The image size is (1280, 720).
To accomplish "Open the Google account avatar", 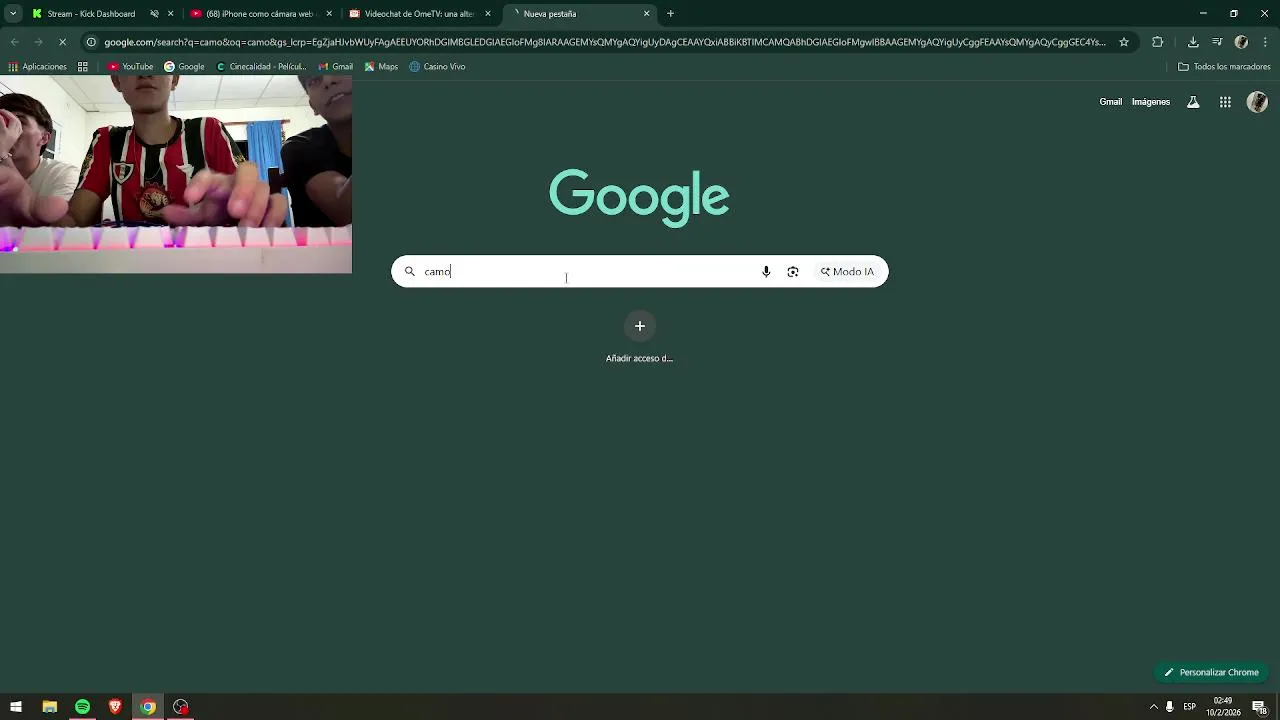I will (x=1258, y=102).
